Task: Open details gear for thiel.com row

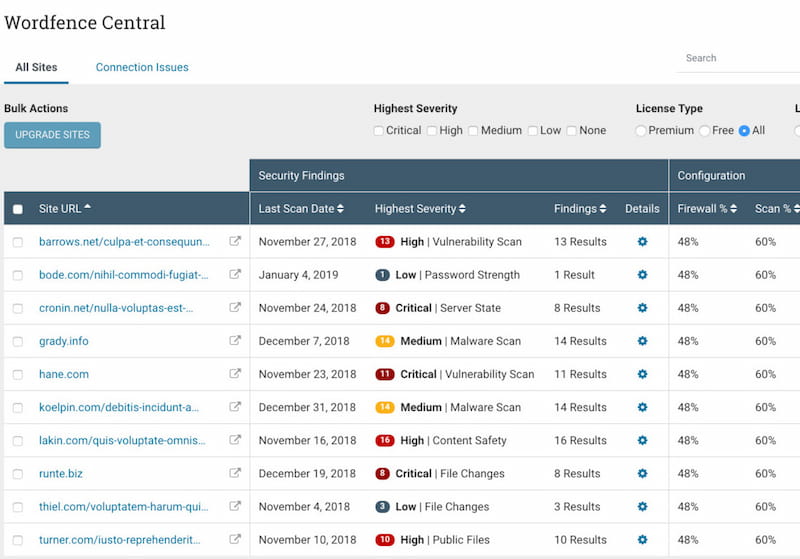Action: pos(642,506)
